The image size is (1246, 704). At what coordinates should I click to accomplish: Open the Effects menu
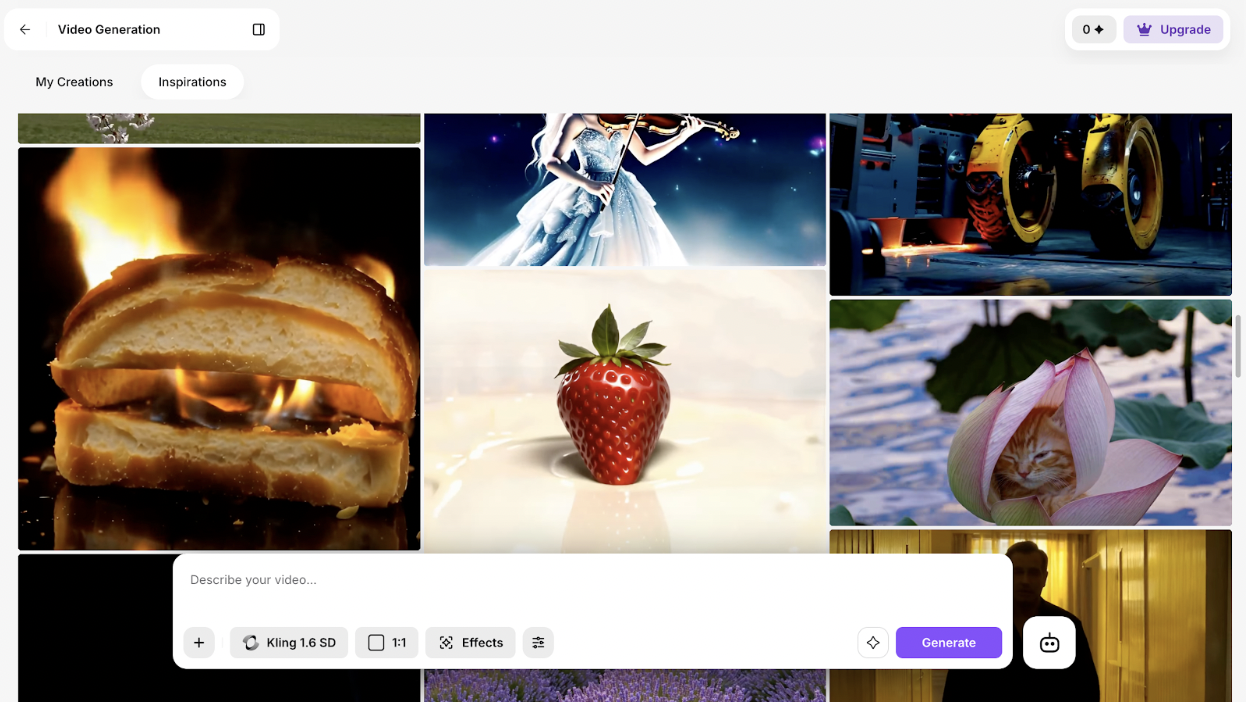(x=470, y=643)
